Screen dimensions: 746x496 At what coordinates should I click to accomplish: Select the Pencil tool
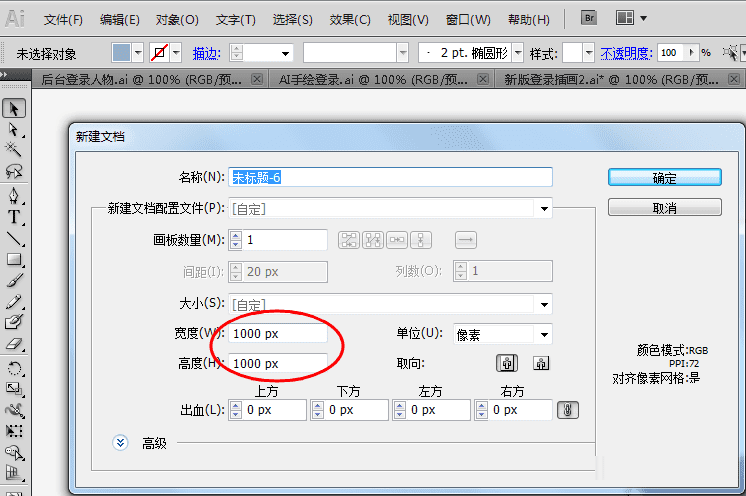point(14,301)
